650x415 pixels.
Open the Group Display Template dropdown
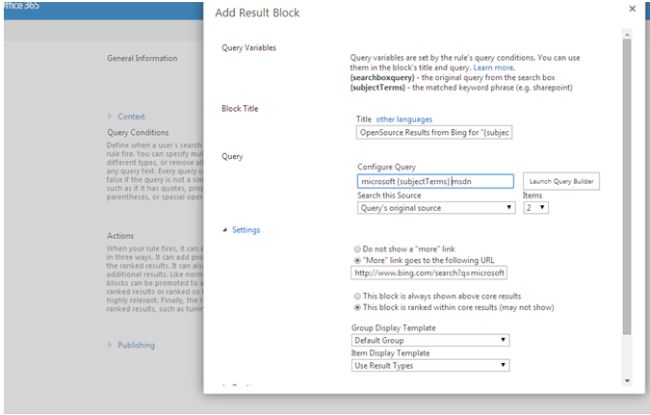[x=432, y=340]
